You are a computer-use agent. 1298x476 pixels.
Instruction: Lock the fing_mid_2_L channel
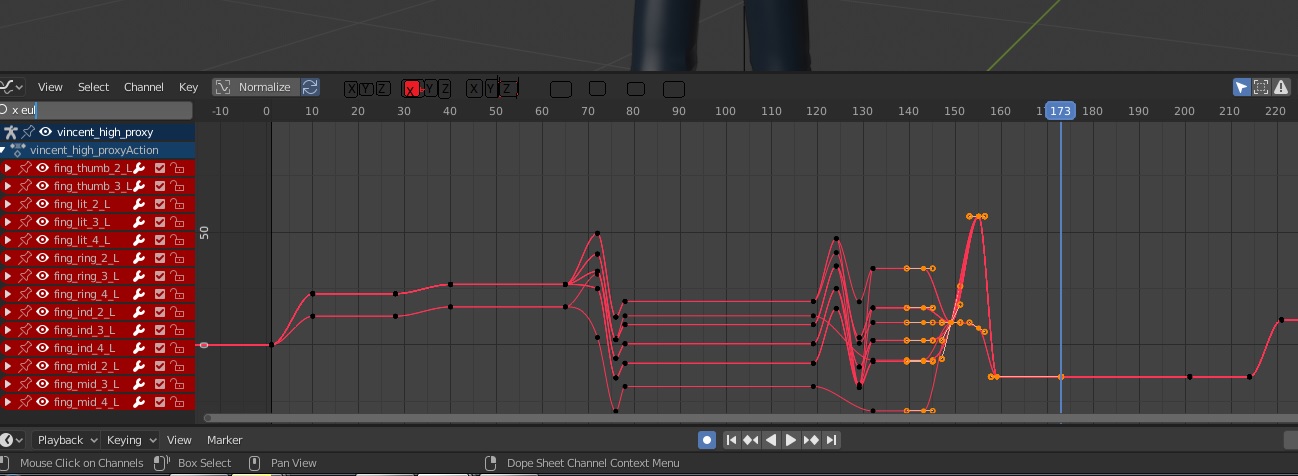pyautogui.click(x=178, y=366)
